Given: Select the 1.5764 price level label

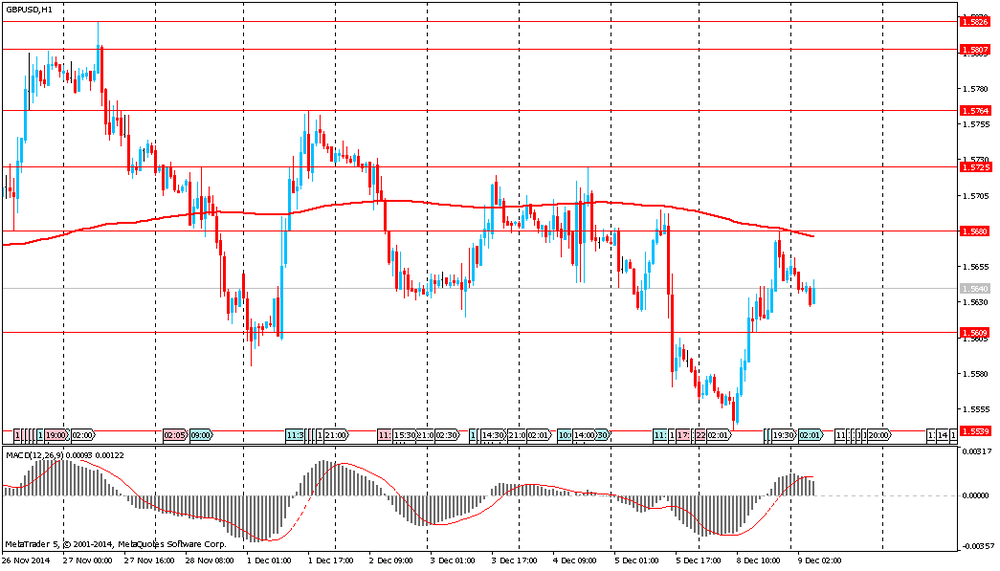Looking at the screenshot, I should (974, 110).
